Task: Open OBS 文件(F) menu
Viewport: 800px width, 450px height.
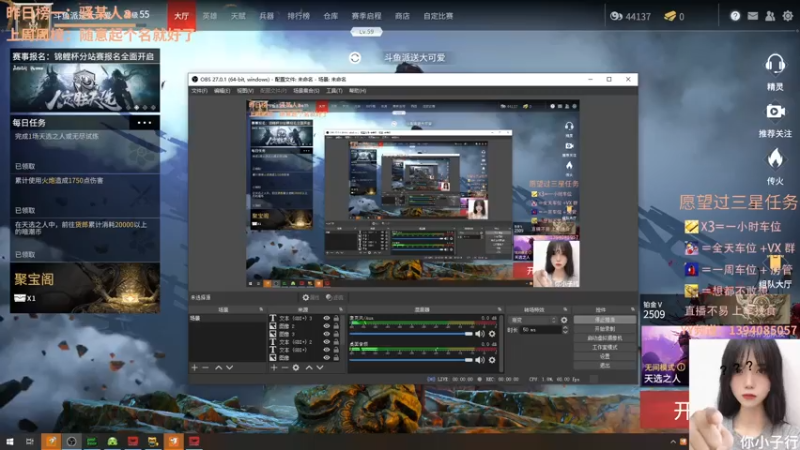Action: (199, 91)
